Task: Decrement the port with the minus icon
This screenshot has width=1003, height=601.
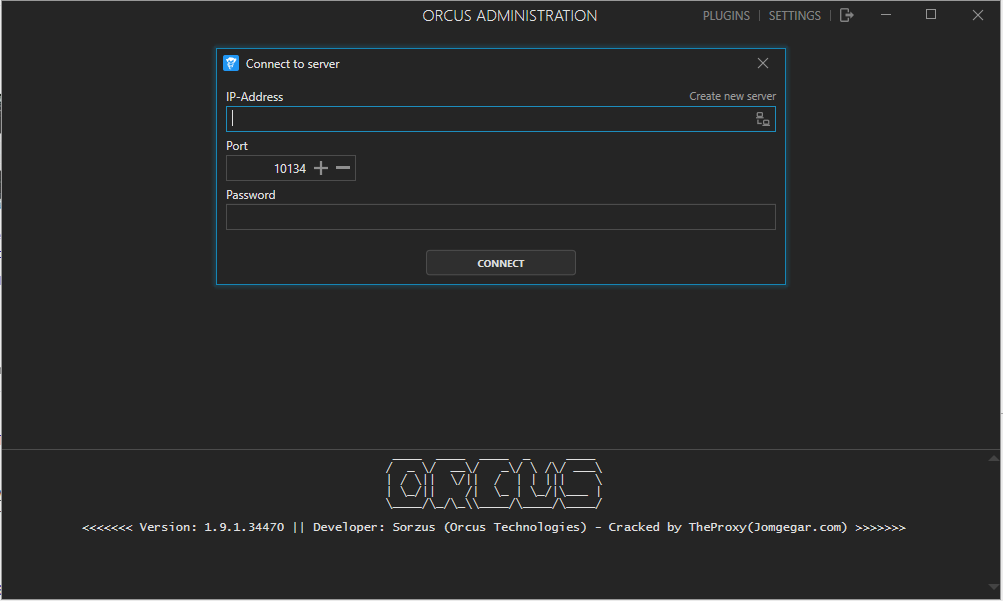Action: (x=341, y=167)
